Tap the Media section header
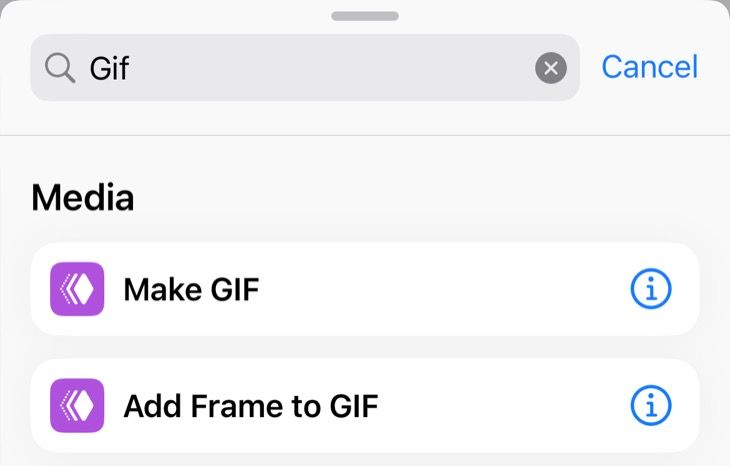Image resolution: width=730 pixels, height=466 pixels. (x=83, y=198)
